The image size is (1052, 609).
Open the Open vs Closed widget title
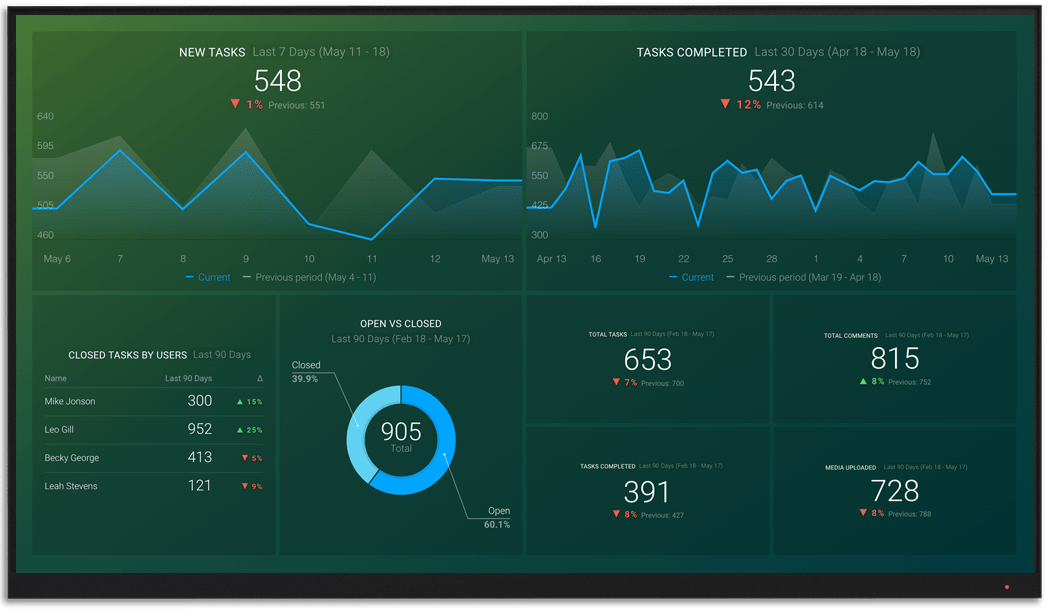click(x=400, y=324)
